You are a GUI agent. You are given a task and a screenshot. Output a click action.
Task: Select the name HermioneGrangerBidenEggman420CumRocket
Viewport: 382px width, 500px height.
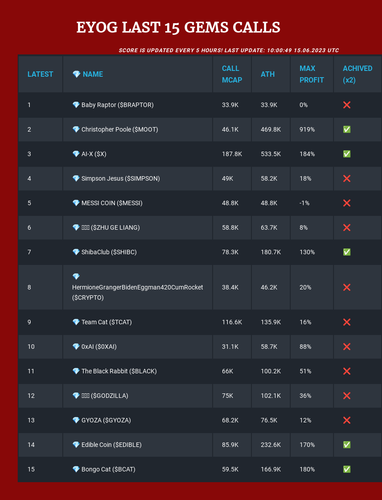coord(137,287)
